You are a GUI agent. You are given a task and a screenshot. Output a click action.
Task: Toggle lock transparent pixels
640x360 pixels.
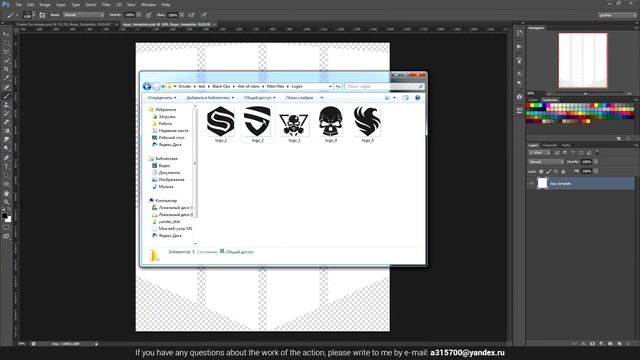click(x=541, y=171)
